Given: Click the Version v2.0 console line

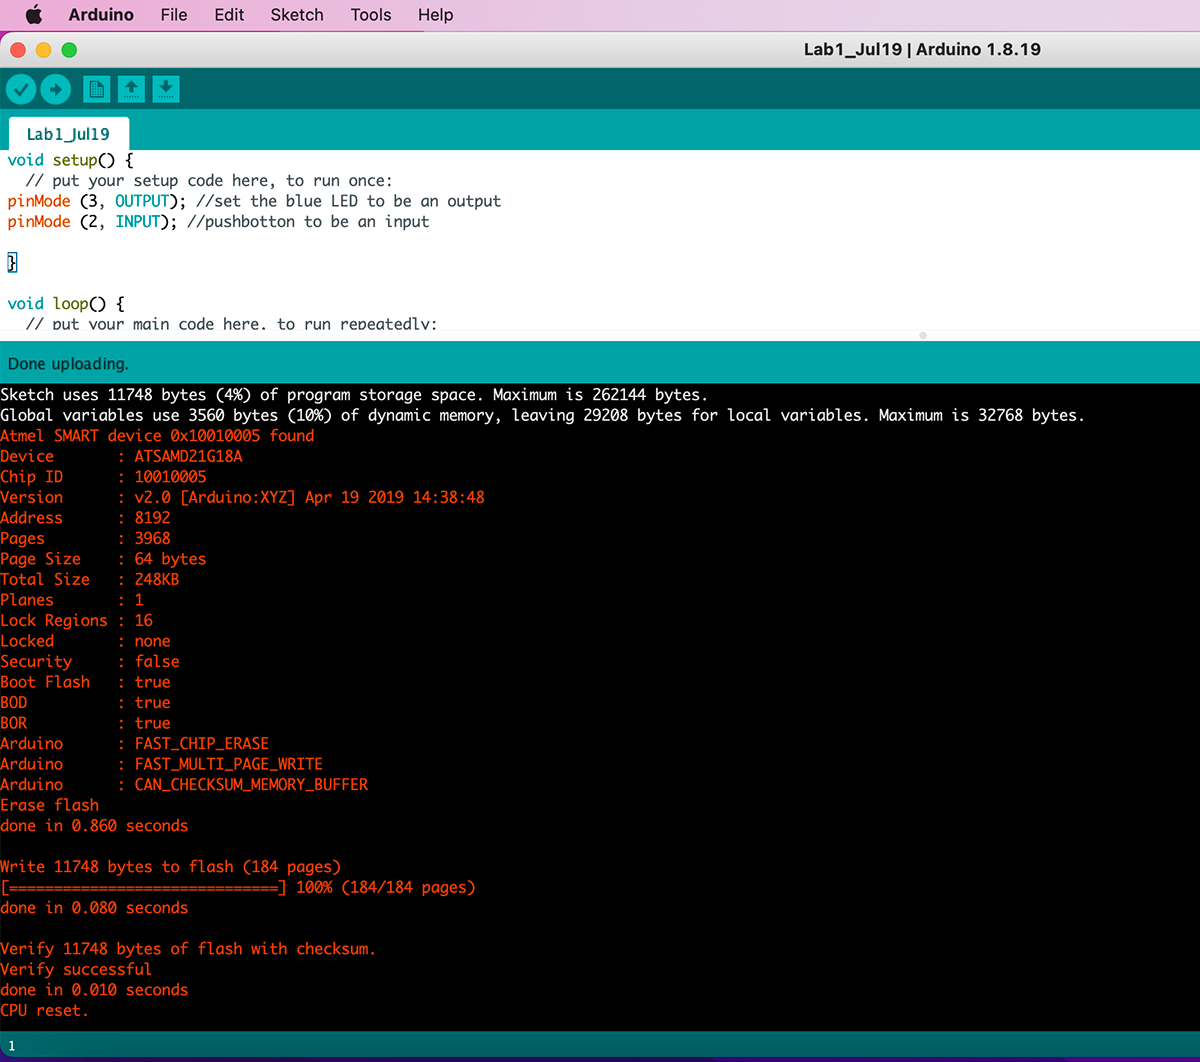Looking at the screenshot, I should coord(242,497).
